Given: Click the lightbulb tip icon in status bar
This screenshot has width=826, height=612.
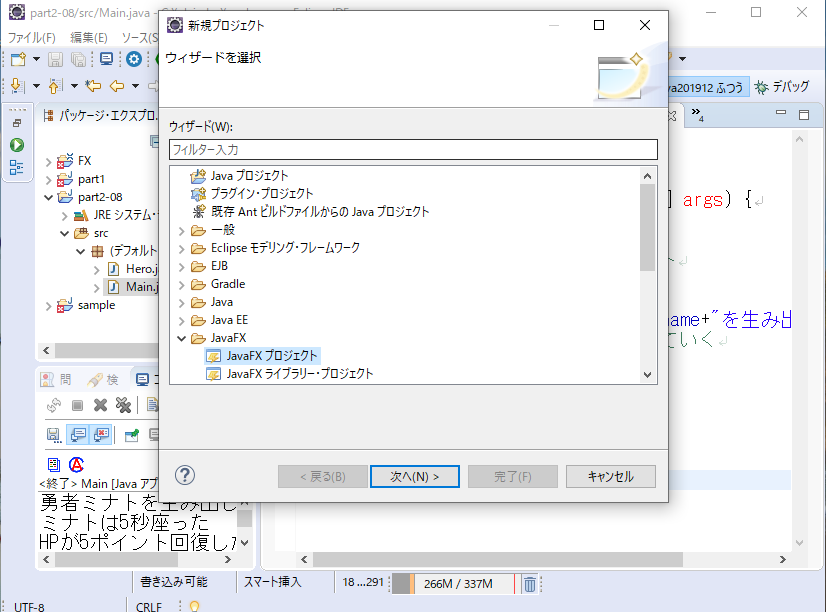Looking at the screenshot, I should pos(194,606).
